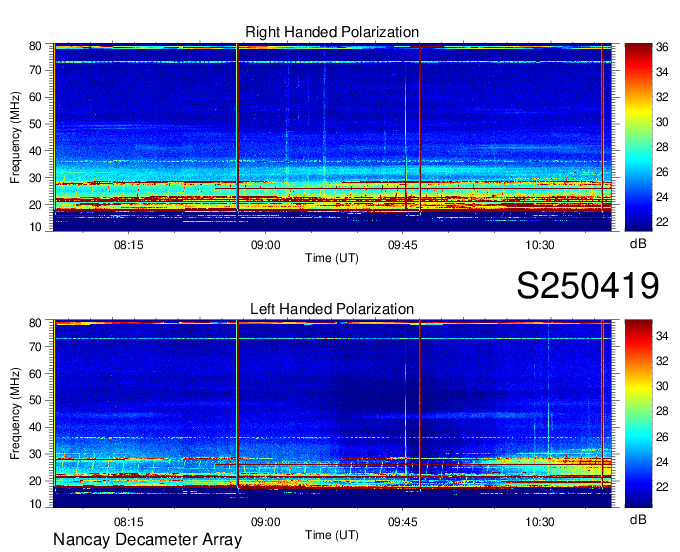The height and width of the screenshot is (552, 680).
Task: Click the top plot's Frequency (MHz) axis label
Action: [15, 137]
